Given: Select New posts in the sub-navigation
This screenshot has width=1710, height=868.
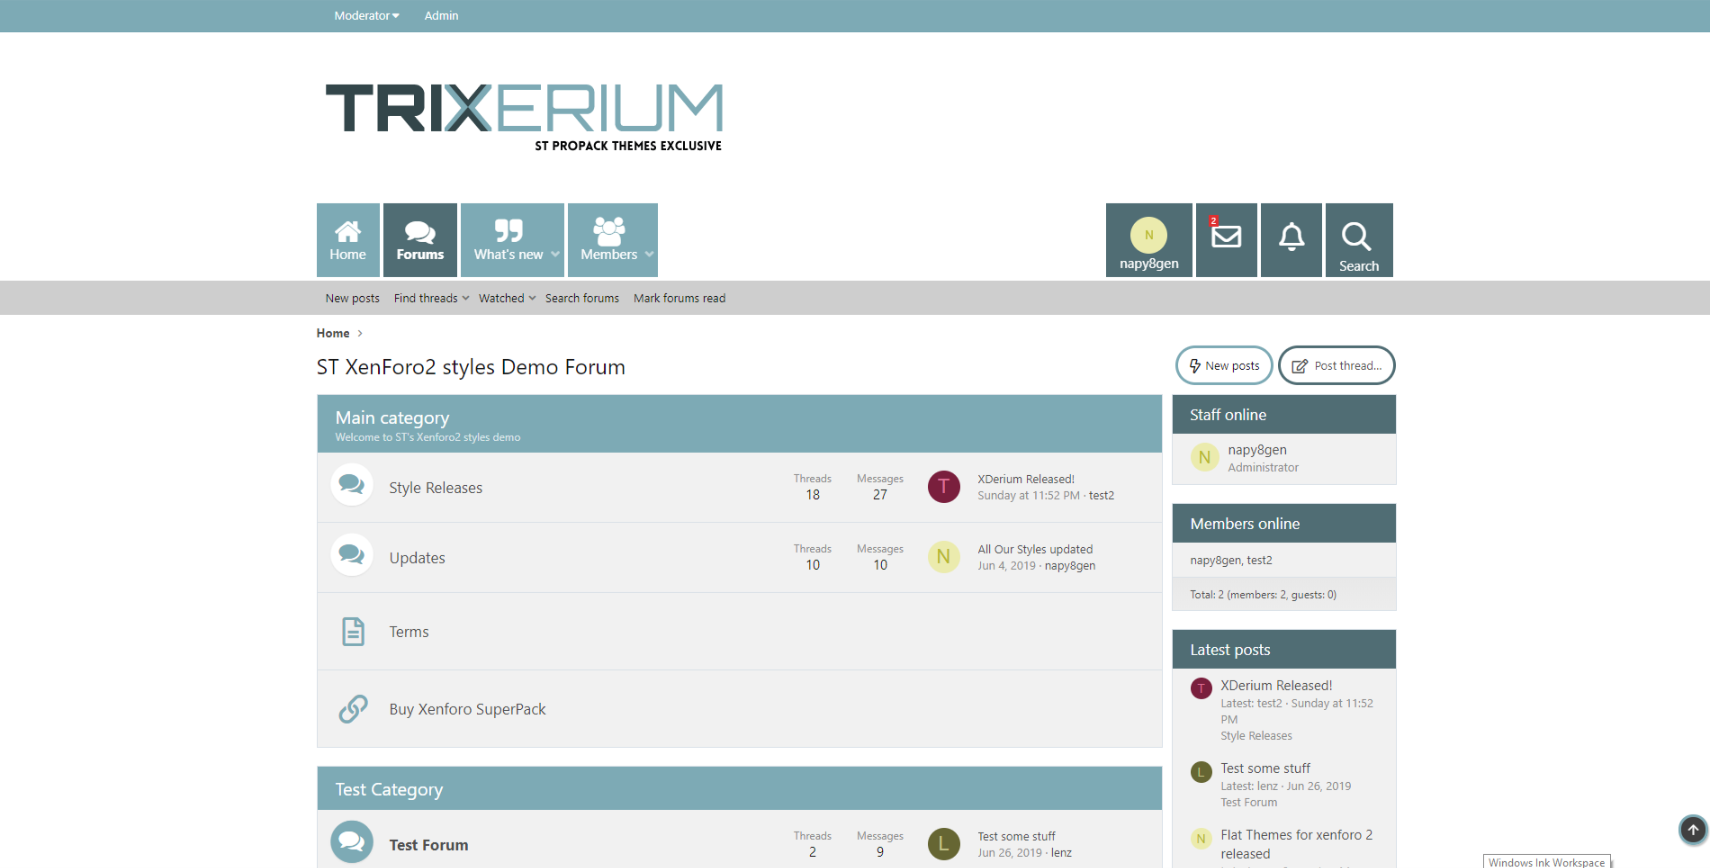Looking at the screenshot, I should pos(352,298).
